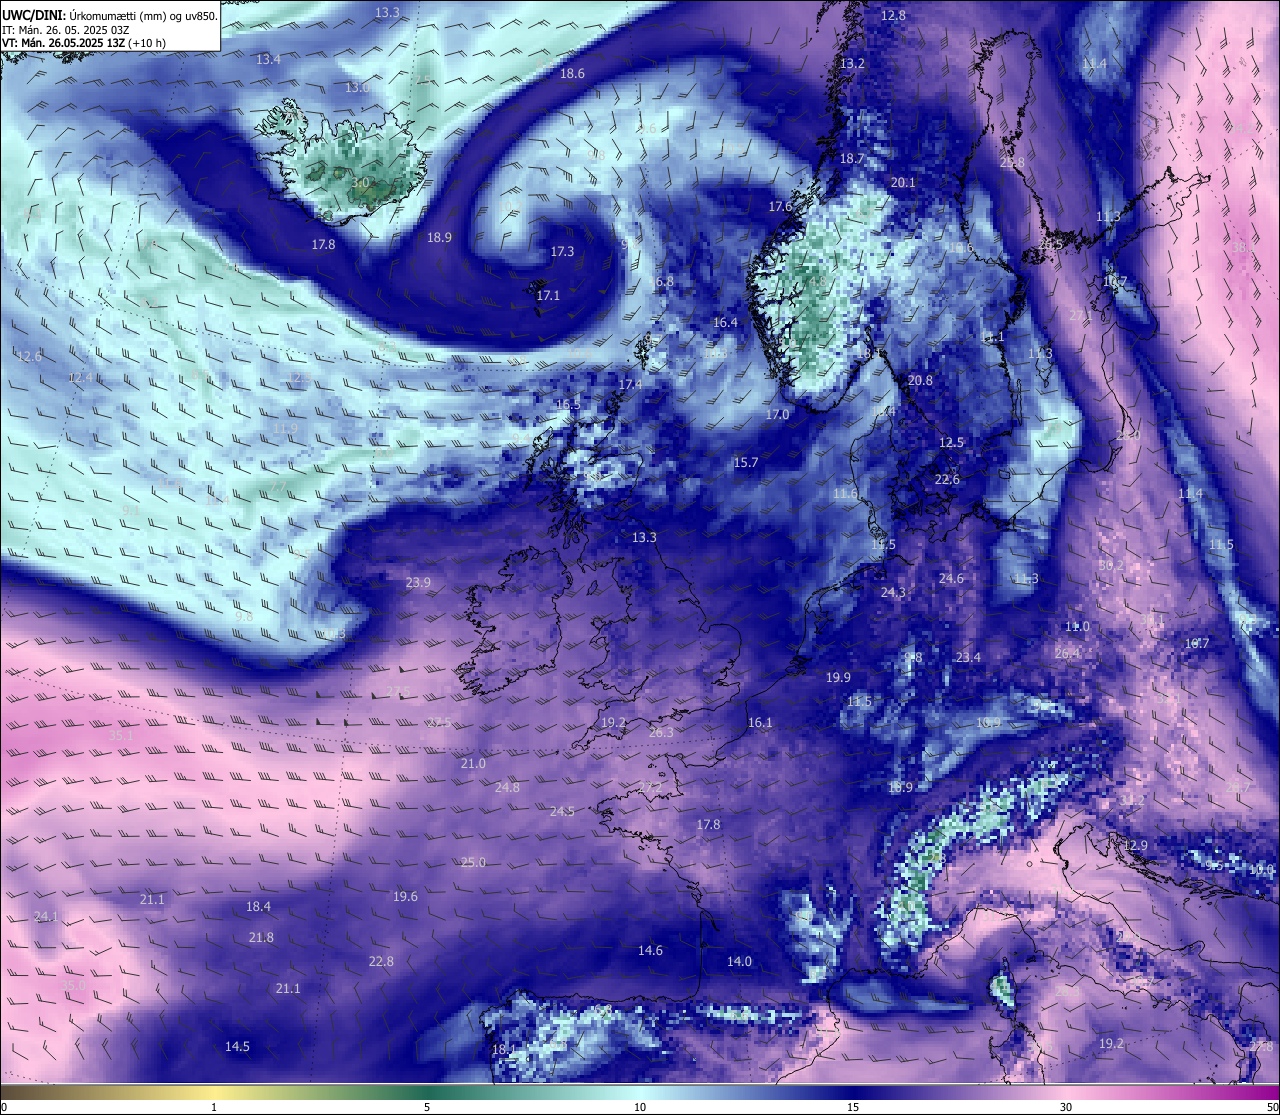The width and height of the screenshot is (1280, 1115).
Task: Click the 50 tick on the color scale
Action: [x=1272, y=1107]
